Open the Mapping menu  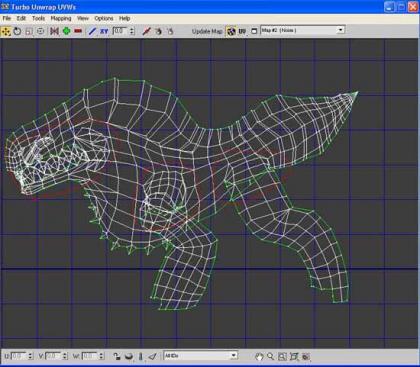(x=61, y=18)
